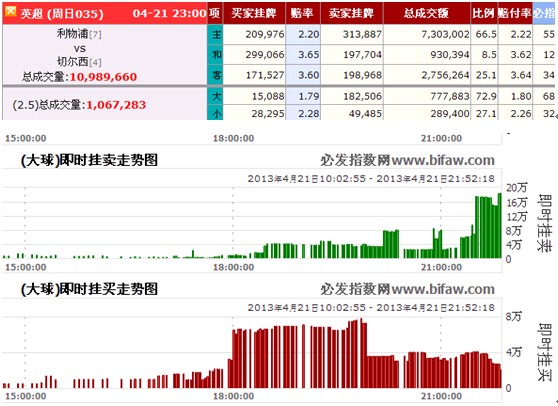The height and width of the screenshot is (406, 558).
Task: Click turnover value 7,303,002
Action: (445, 35)
